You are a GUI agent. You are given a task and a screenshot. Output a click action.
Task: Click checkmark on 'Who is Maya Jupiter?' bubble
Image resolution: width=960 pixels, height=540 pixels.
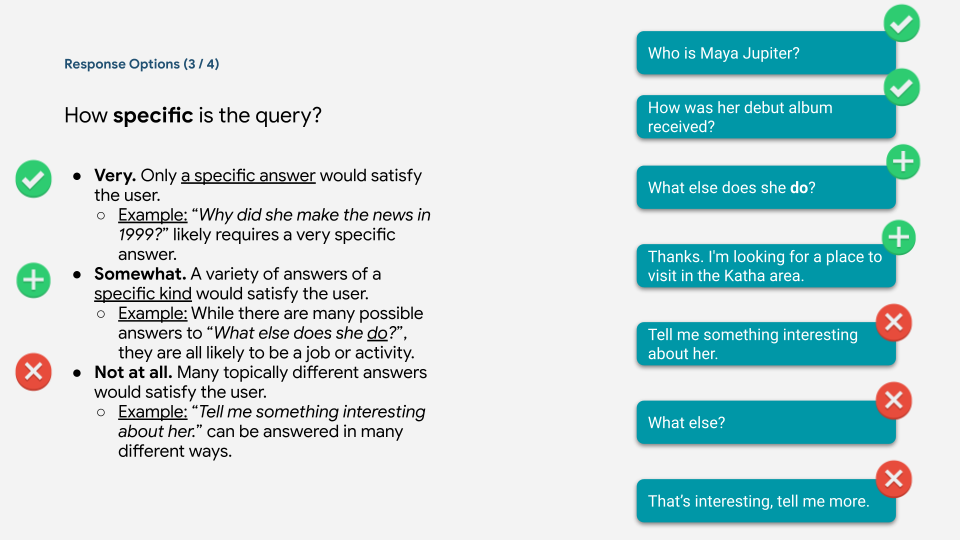pyautogui.click(x=902, y=22)
